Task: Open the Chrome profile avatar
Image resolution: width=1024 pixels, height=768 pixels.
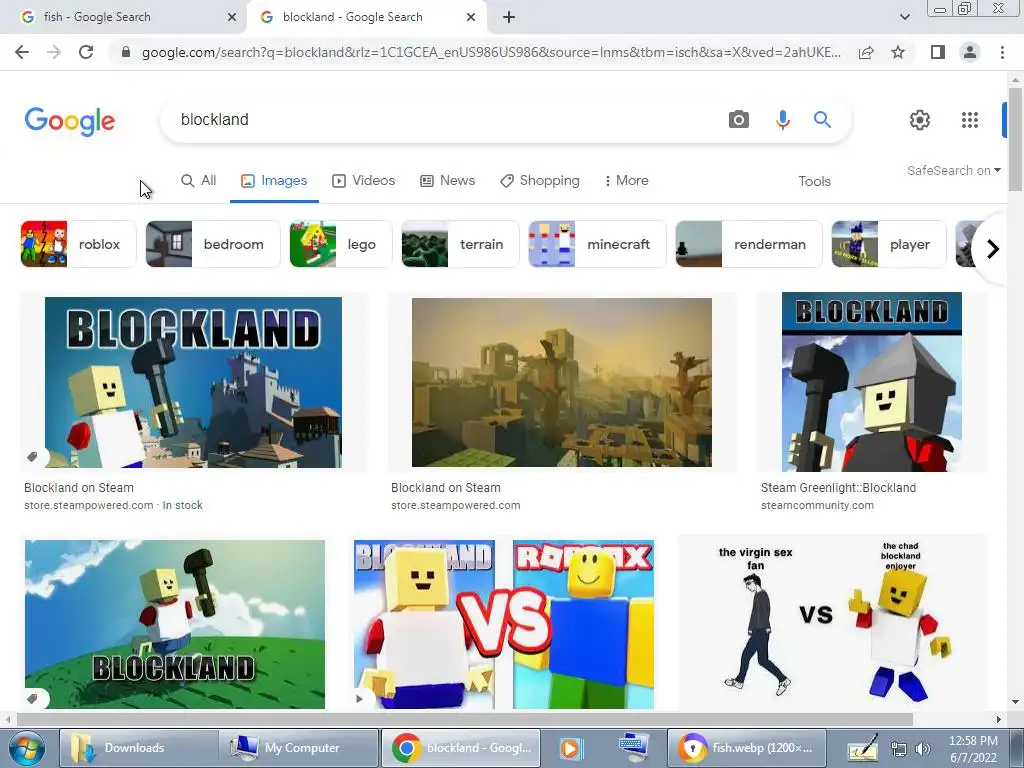Action: (970, 52)
